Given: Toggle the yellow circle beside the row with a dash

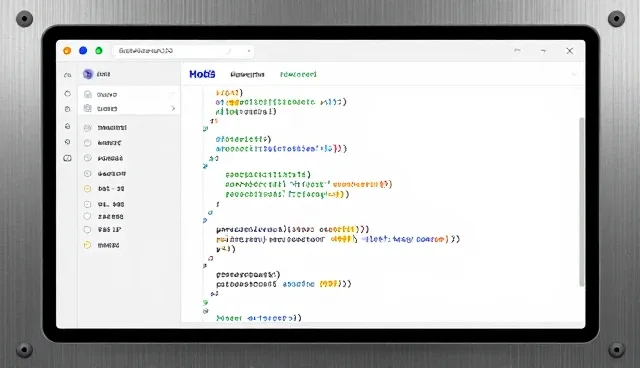Looking at the screenshot, I should (x=87, y=188).
